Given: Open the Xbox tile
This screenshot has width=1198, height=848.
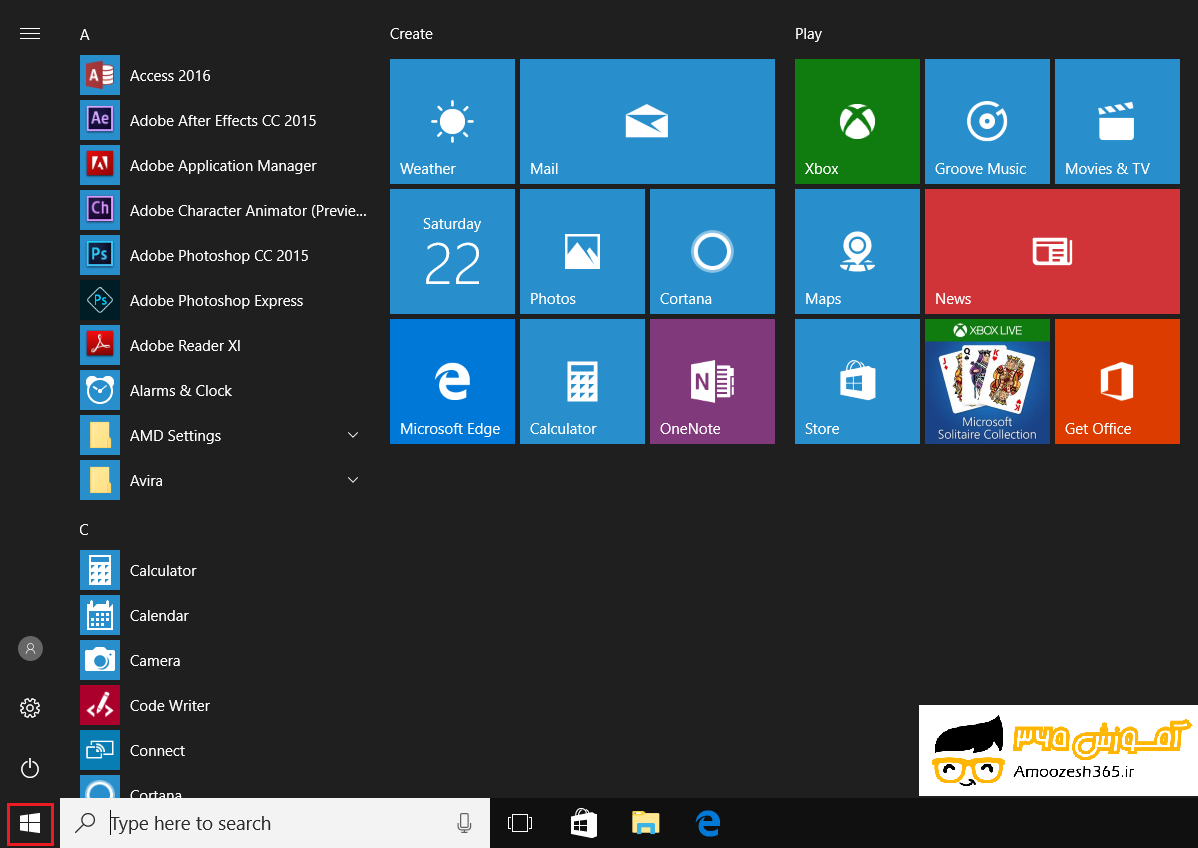Looking at the screenshot, I should [x=857, y=121].
